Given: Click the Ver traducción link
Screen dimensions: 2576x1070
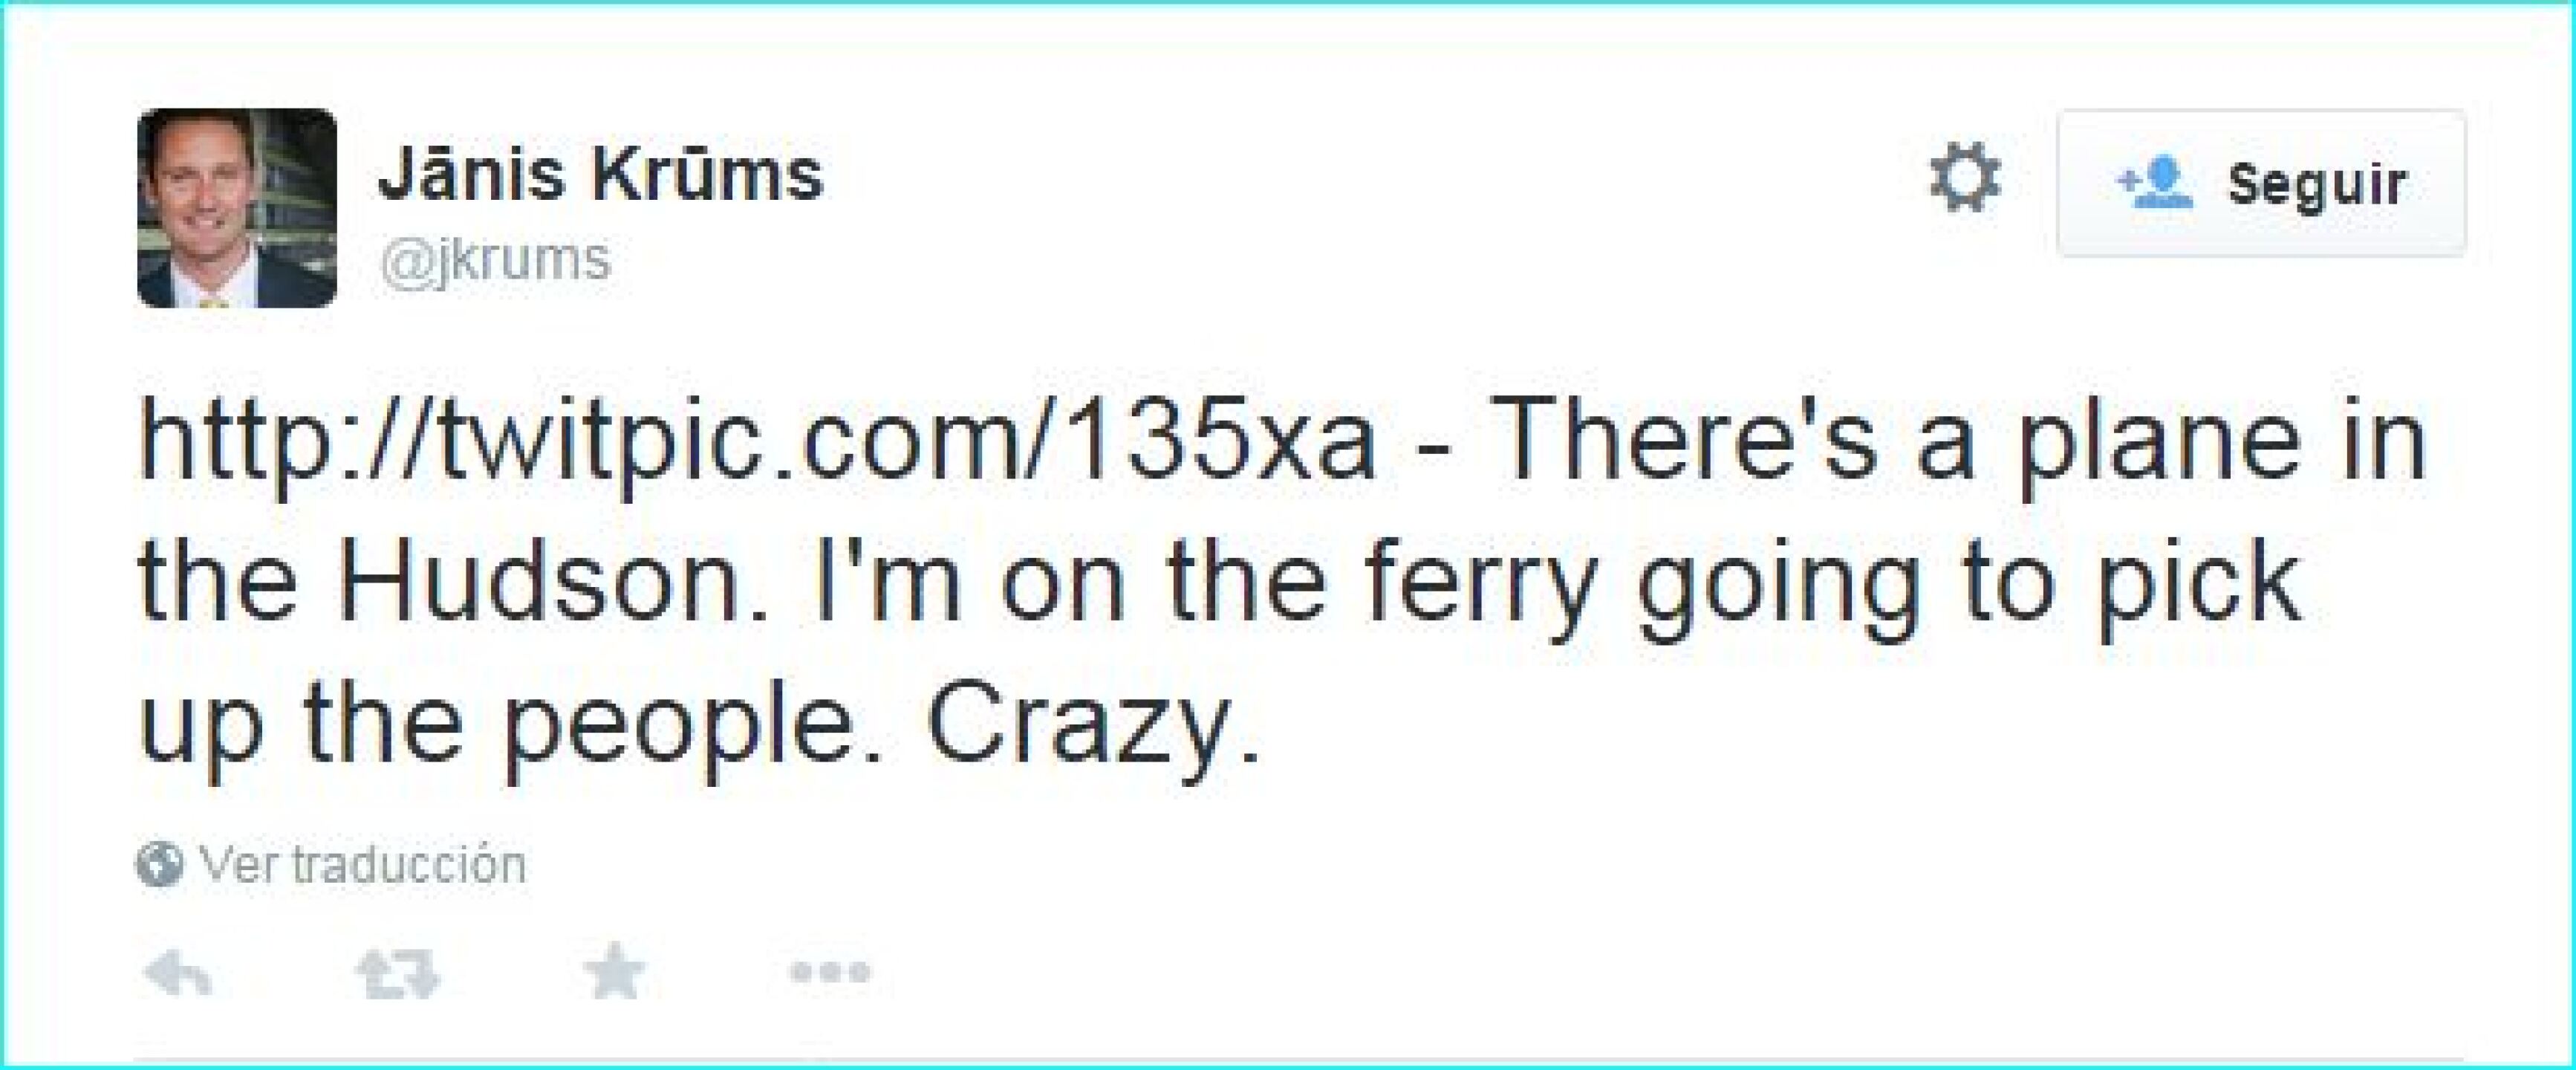Looking at the screenshot, I should 362,865.
